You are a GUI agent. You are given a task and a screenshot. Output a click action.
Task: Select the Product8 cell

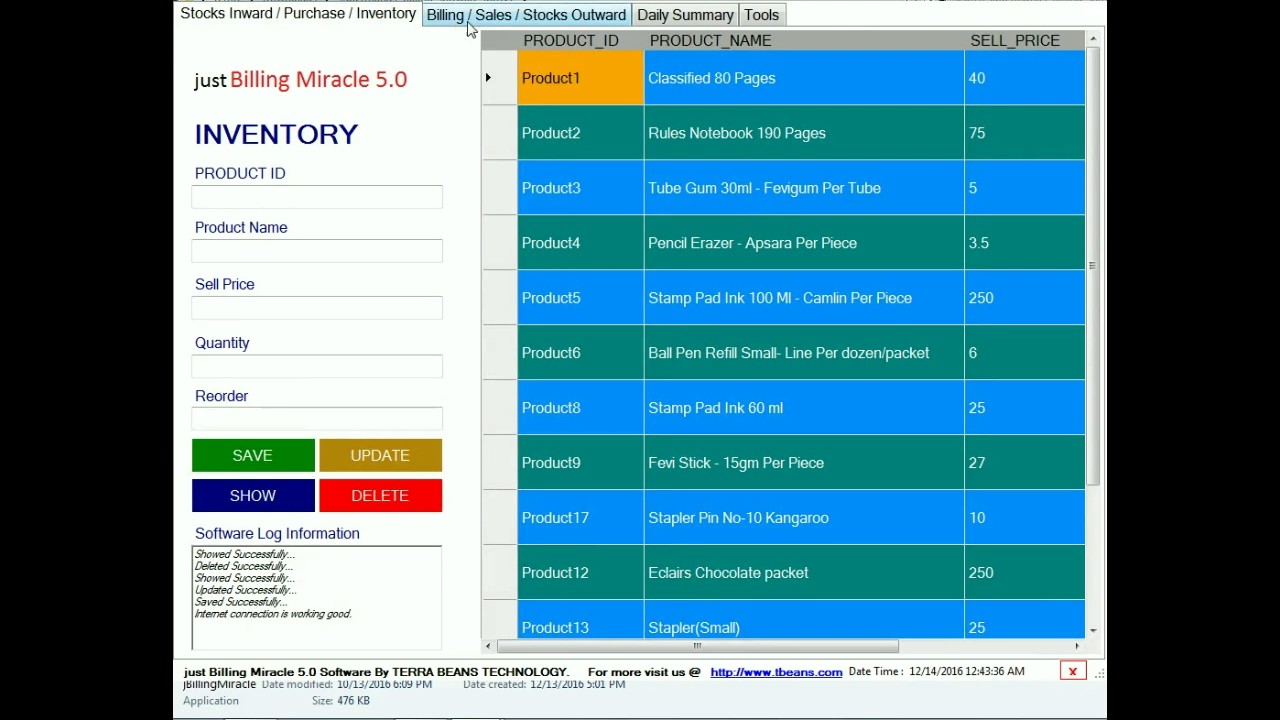click(580, 408)
